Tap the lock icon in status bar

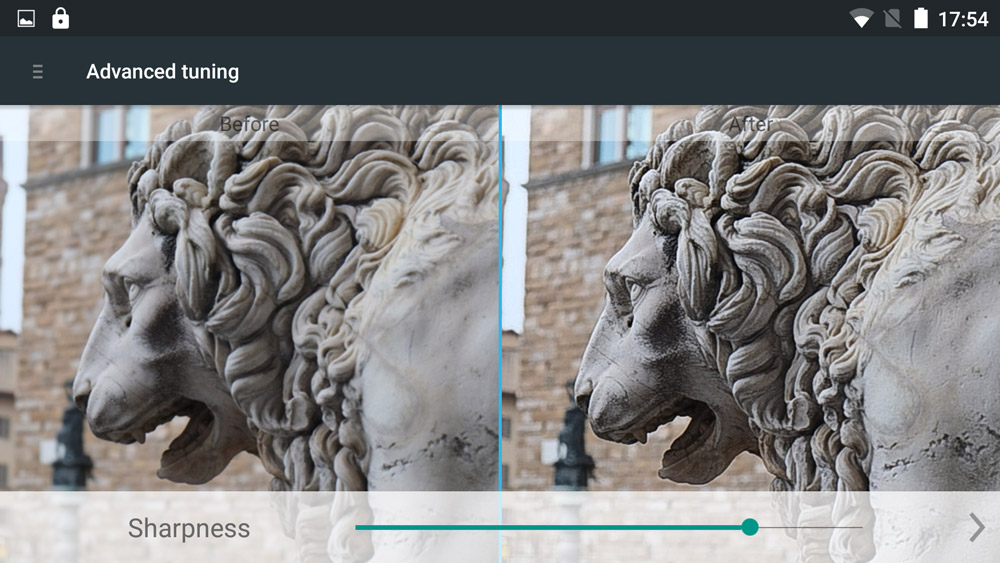[60, 19]
